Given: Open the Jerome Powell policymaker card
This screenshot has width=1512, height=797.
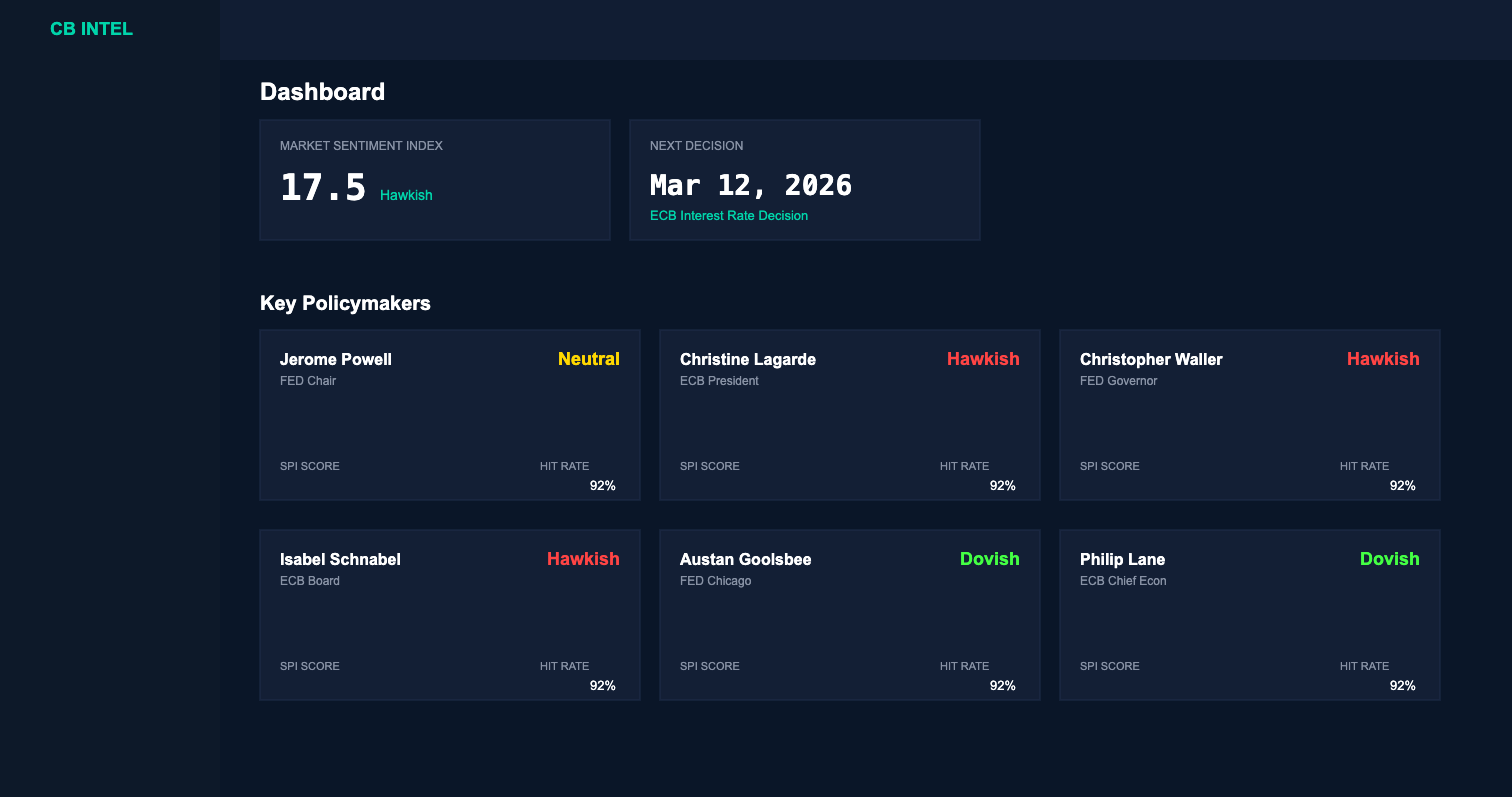Looking at the screenshot, I should tap(449, 414).
